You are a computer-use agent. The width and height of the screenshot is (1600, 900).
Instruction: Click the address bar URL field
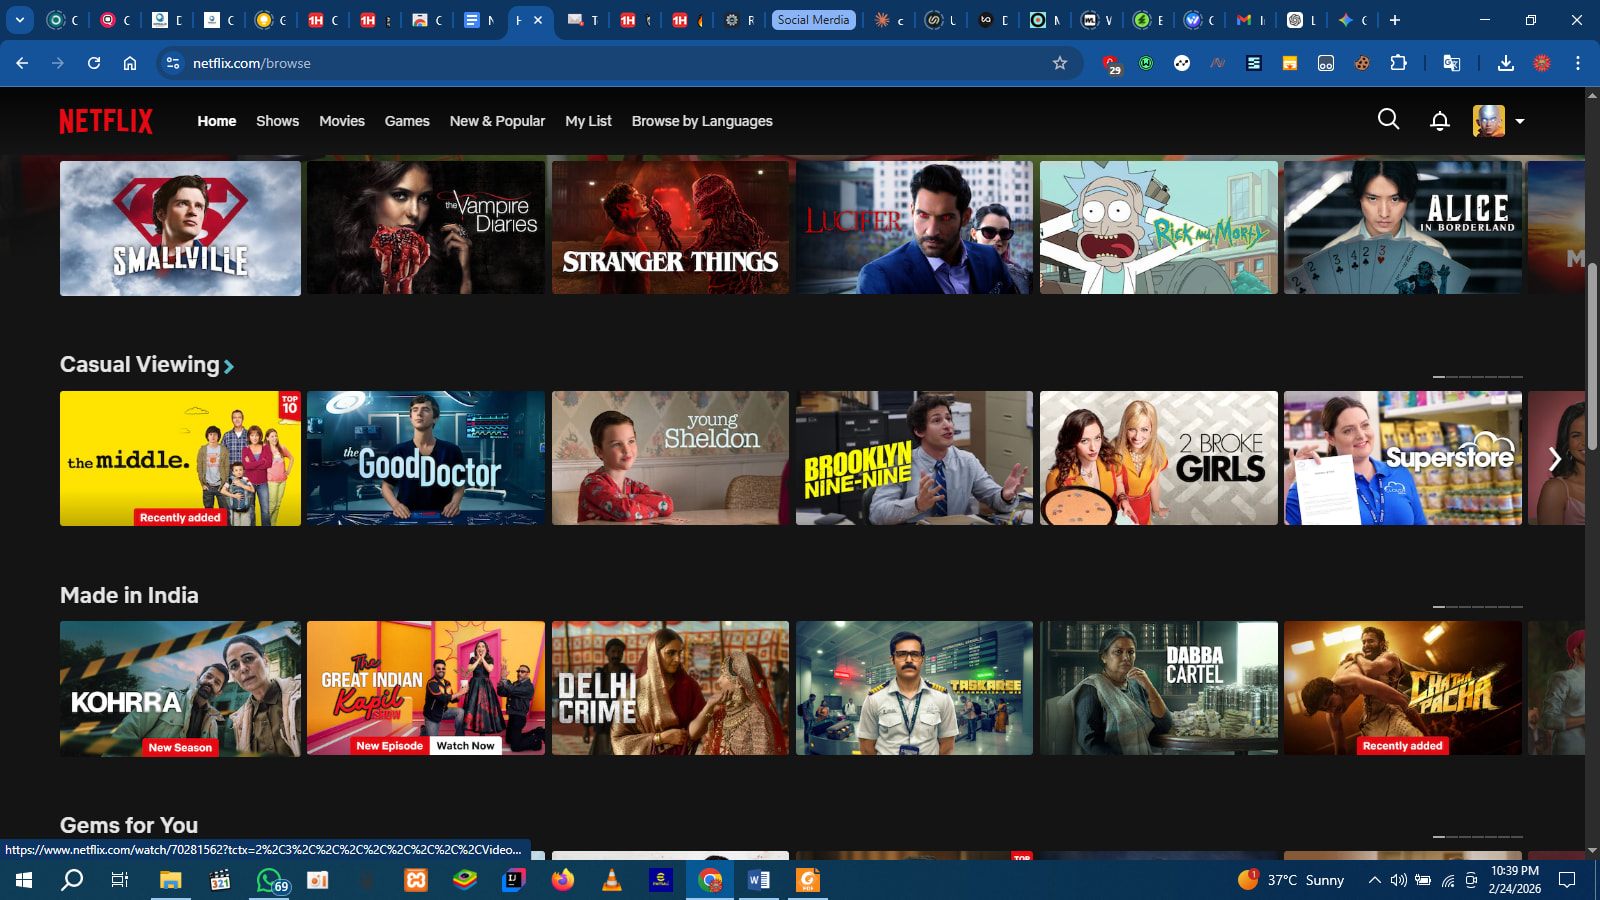click(x=600, y=63)
